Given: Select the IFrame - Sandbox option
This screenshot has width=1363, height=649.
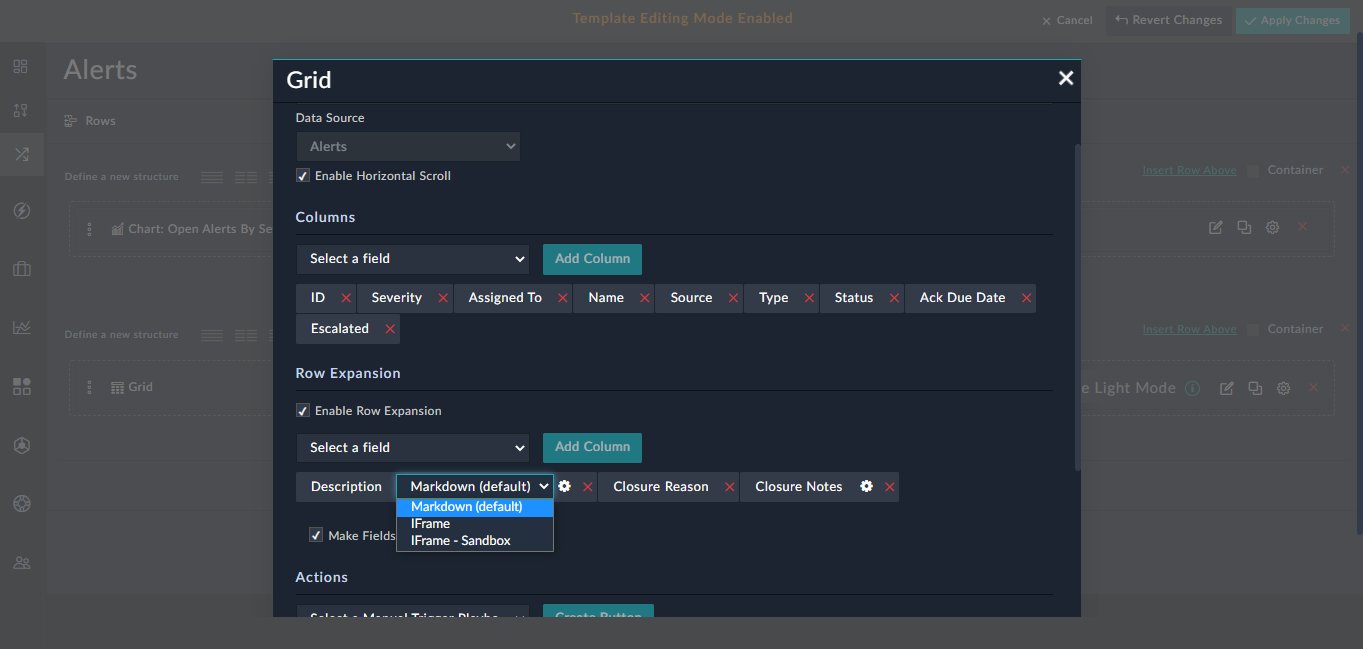Looking at the screenshot, I should click(x=459, y=540).
